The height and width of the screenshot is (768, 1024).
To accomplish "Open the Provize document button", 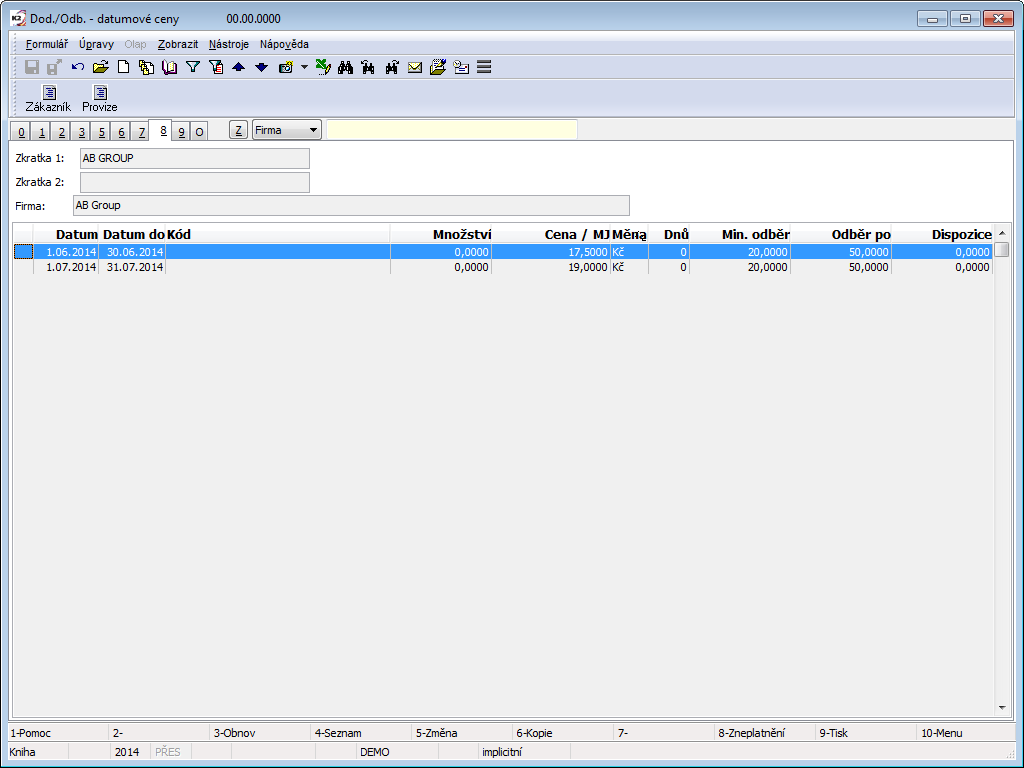I will coord(100,99).
